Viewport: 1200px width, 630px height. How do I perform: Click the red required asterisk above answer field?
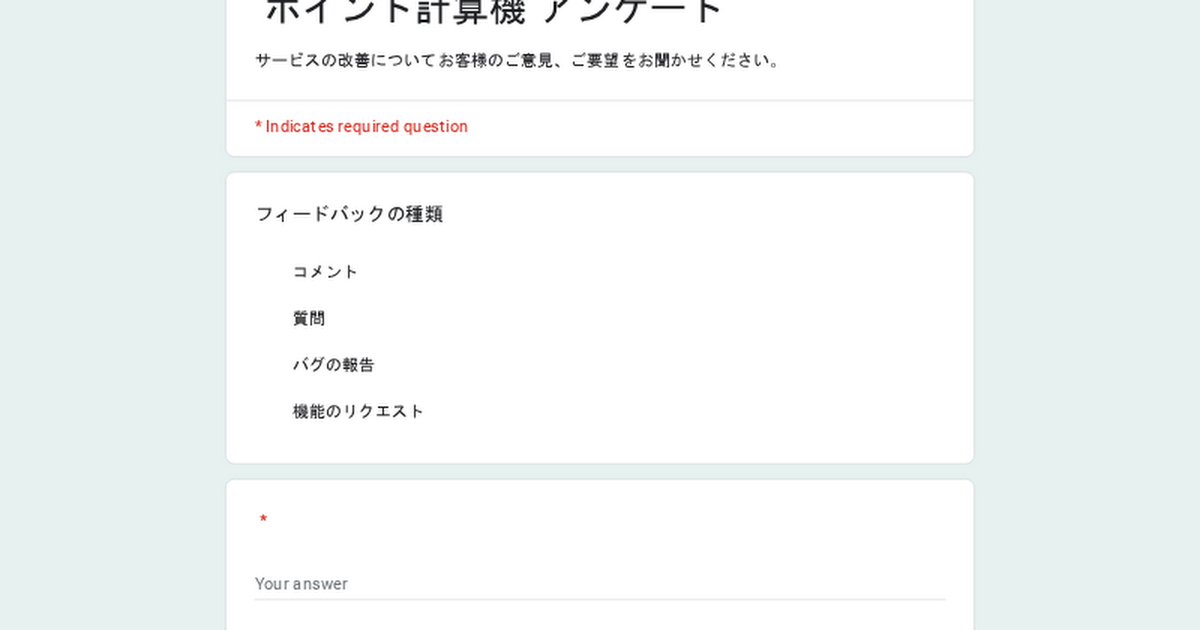[263, 520]
